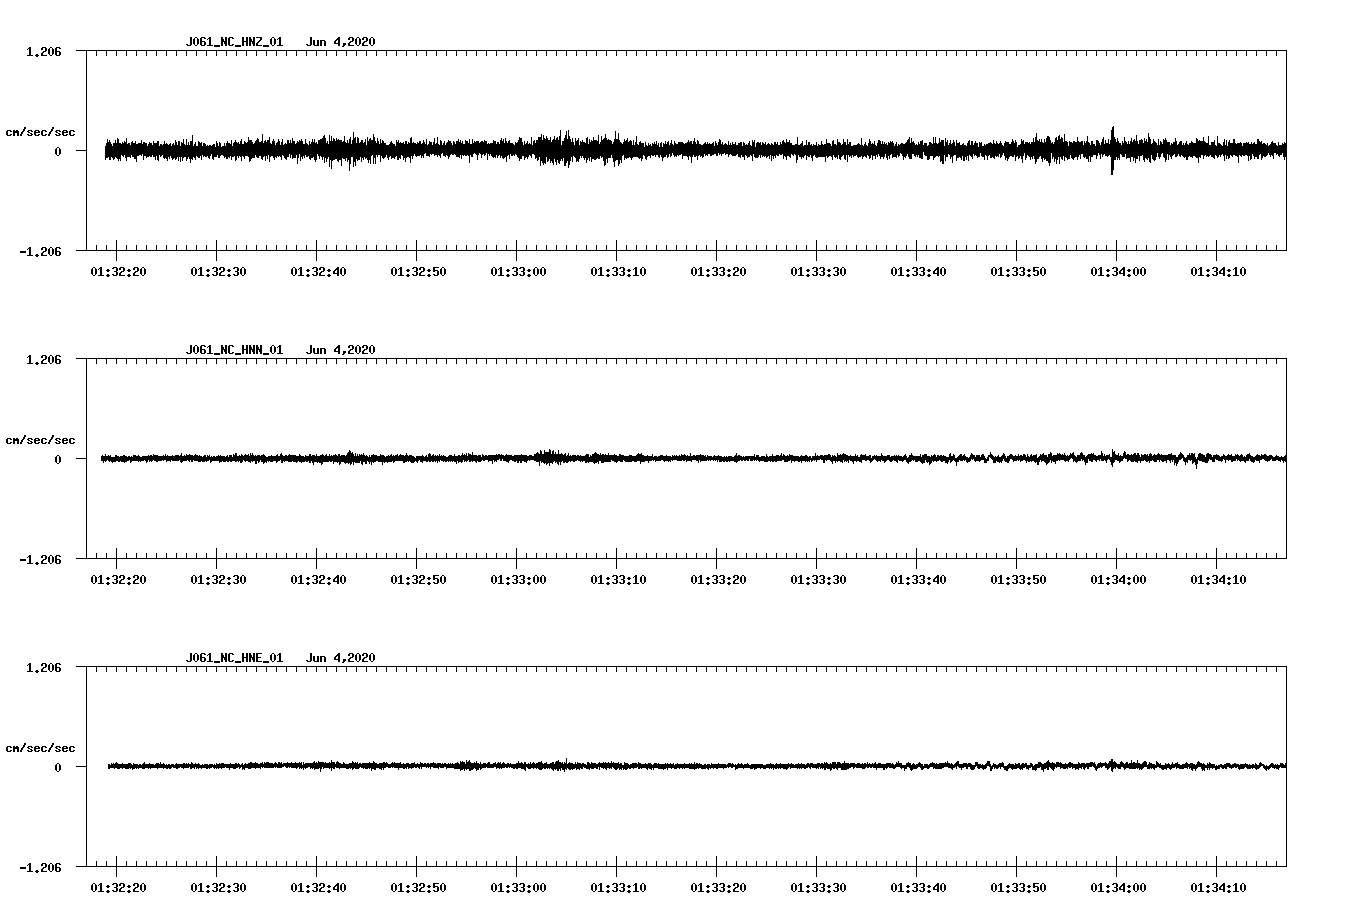Click the sharp spike near 01:34:00 on HNZ trace

click(x=1113, y=150)
